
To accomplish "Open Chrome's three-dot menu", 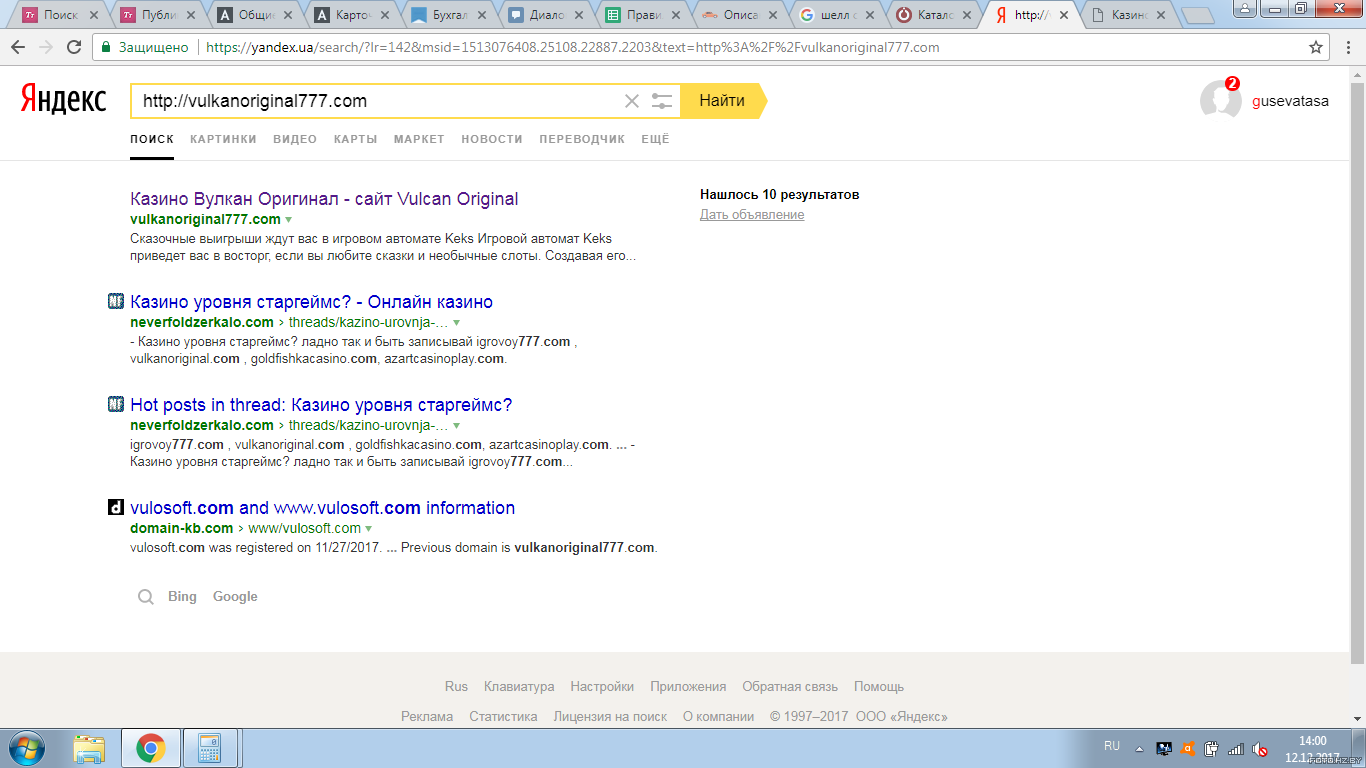I will pos(1348,47).
